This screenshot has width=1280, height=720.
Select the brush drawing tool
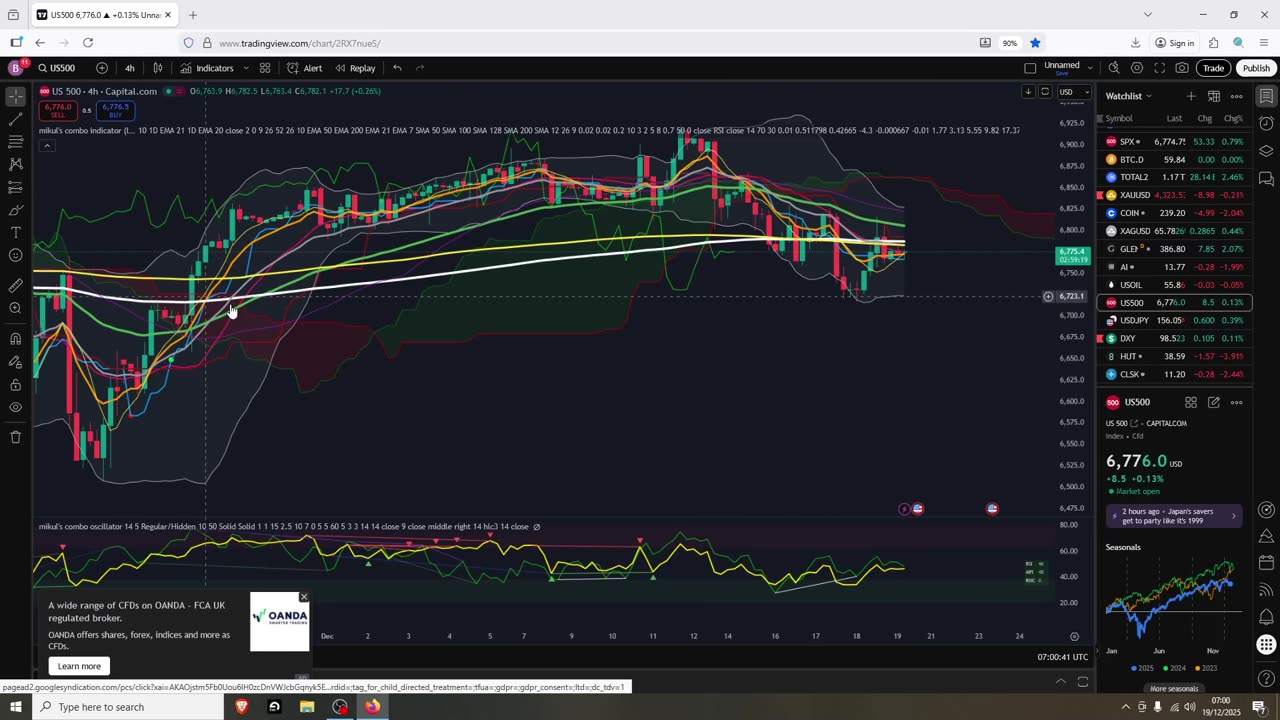(x=15, y=210)
